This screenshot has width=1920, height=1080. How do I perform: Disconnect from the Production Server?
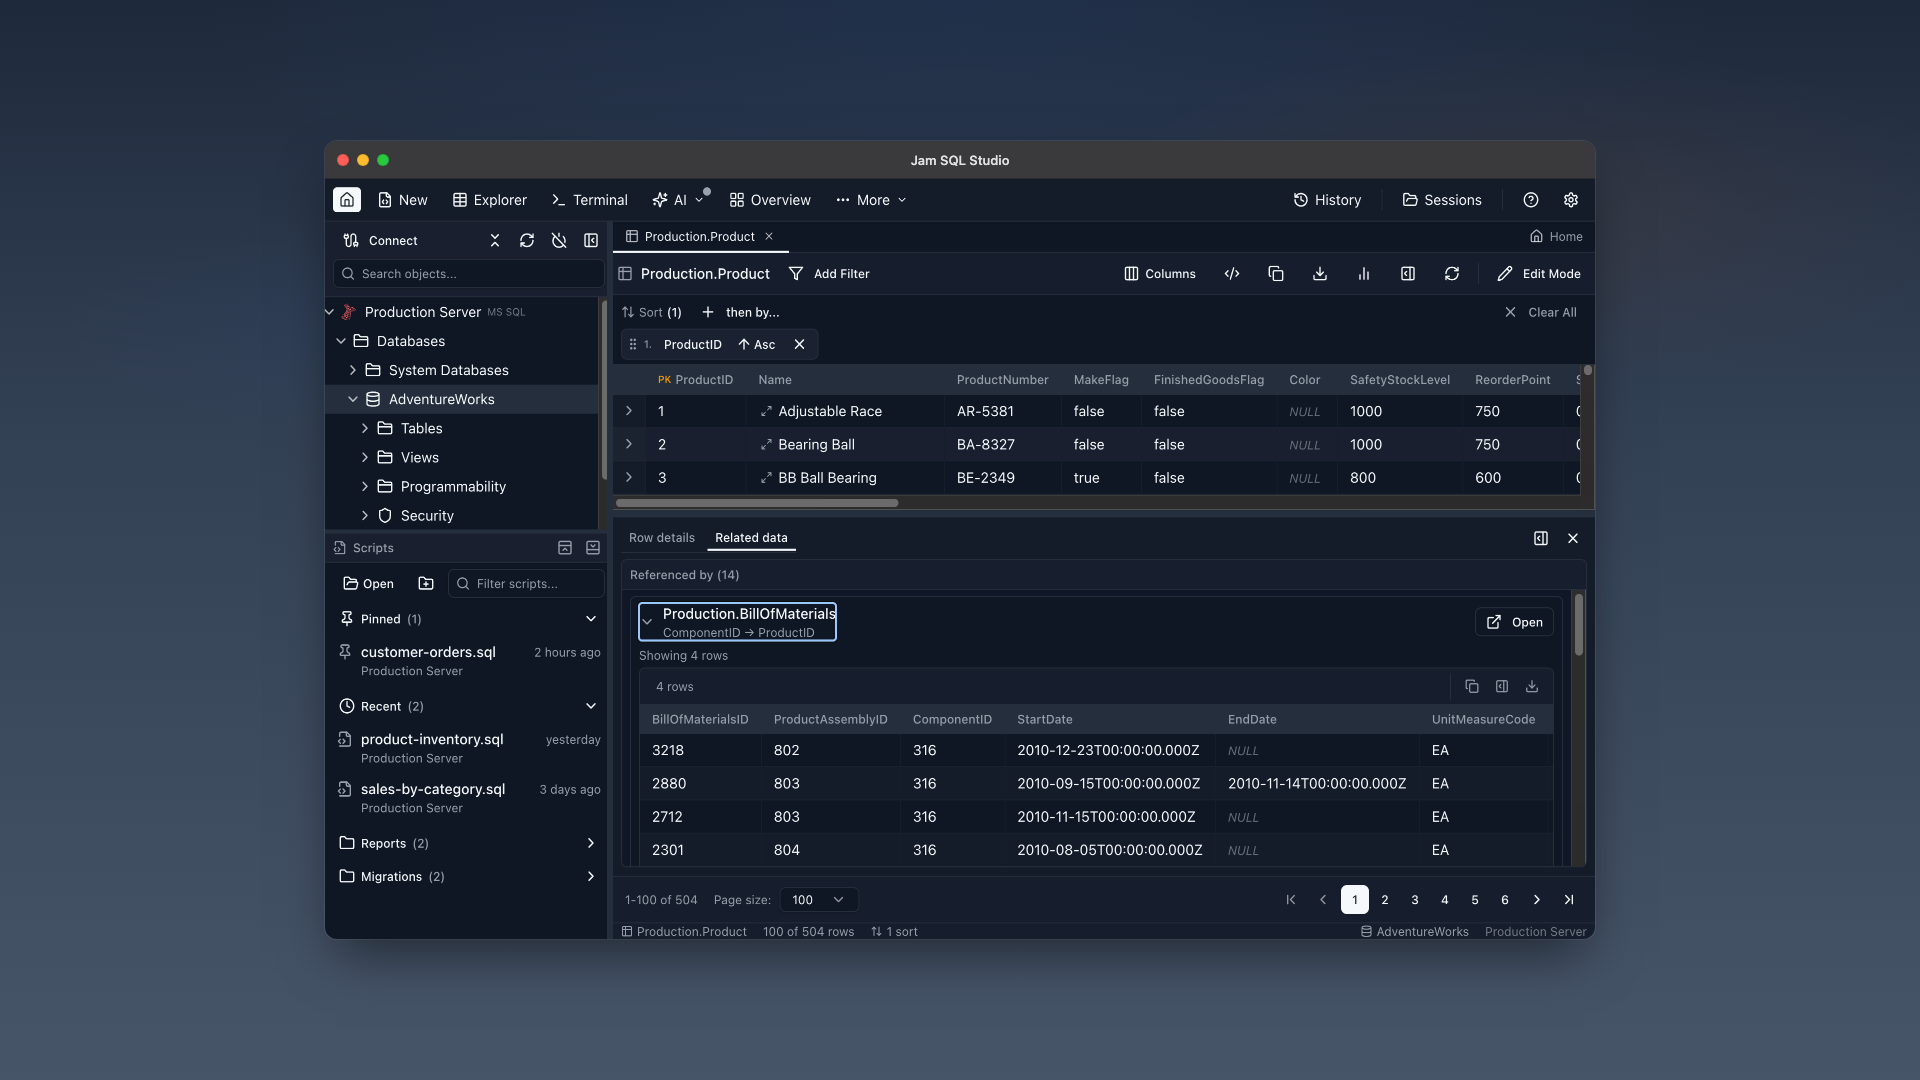pyautogui.click(x=558, y=240)
